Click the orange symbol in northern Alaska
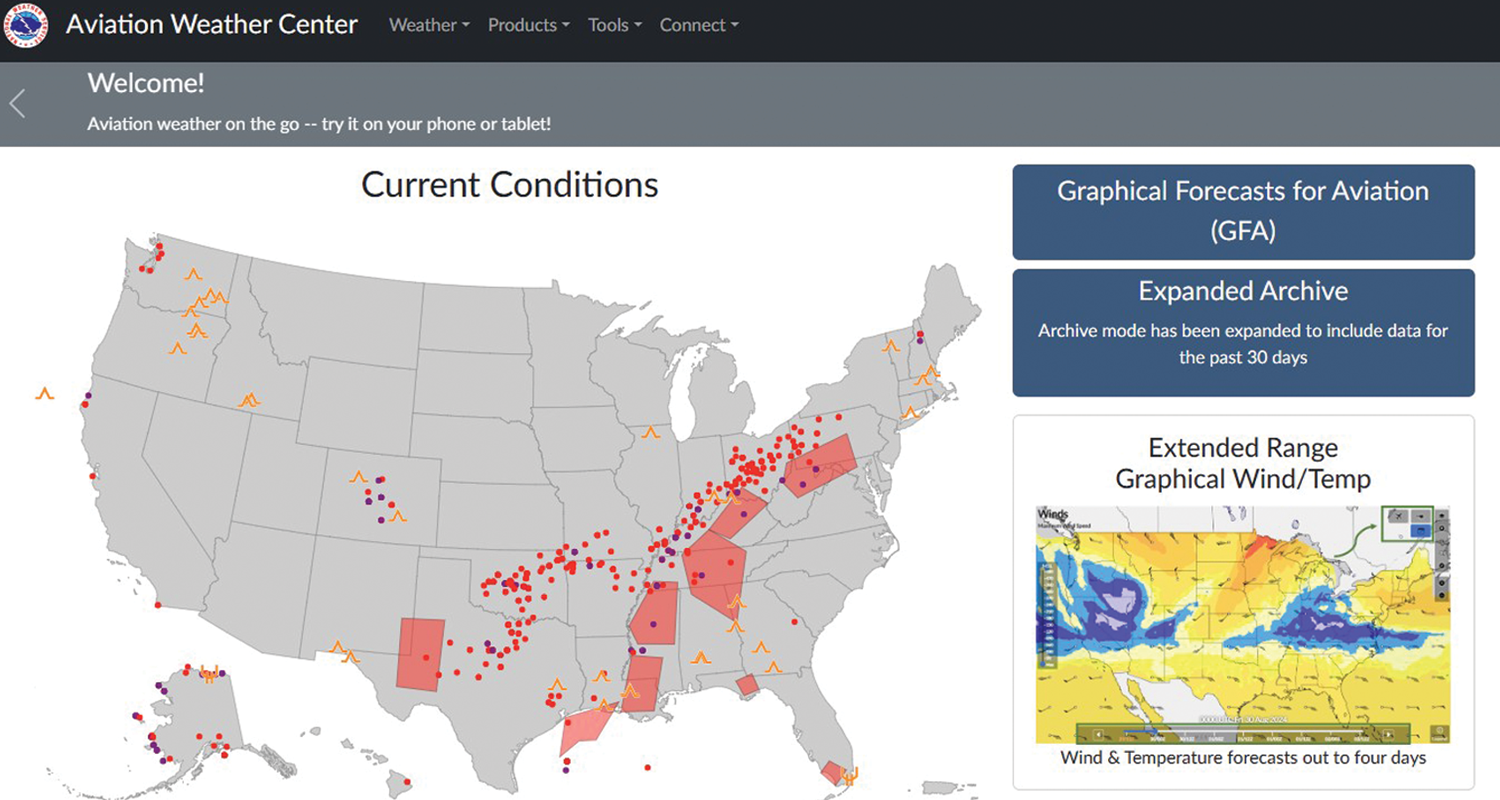 pyautogui.click(x=209, y=673)
